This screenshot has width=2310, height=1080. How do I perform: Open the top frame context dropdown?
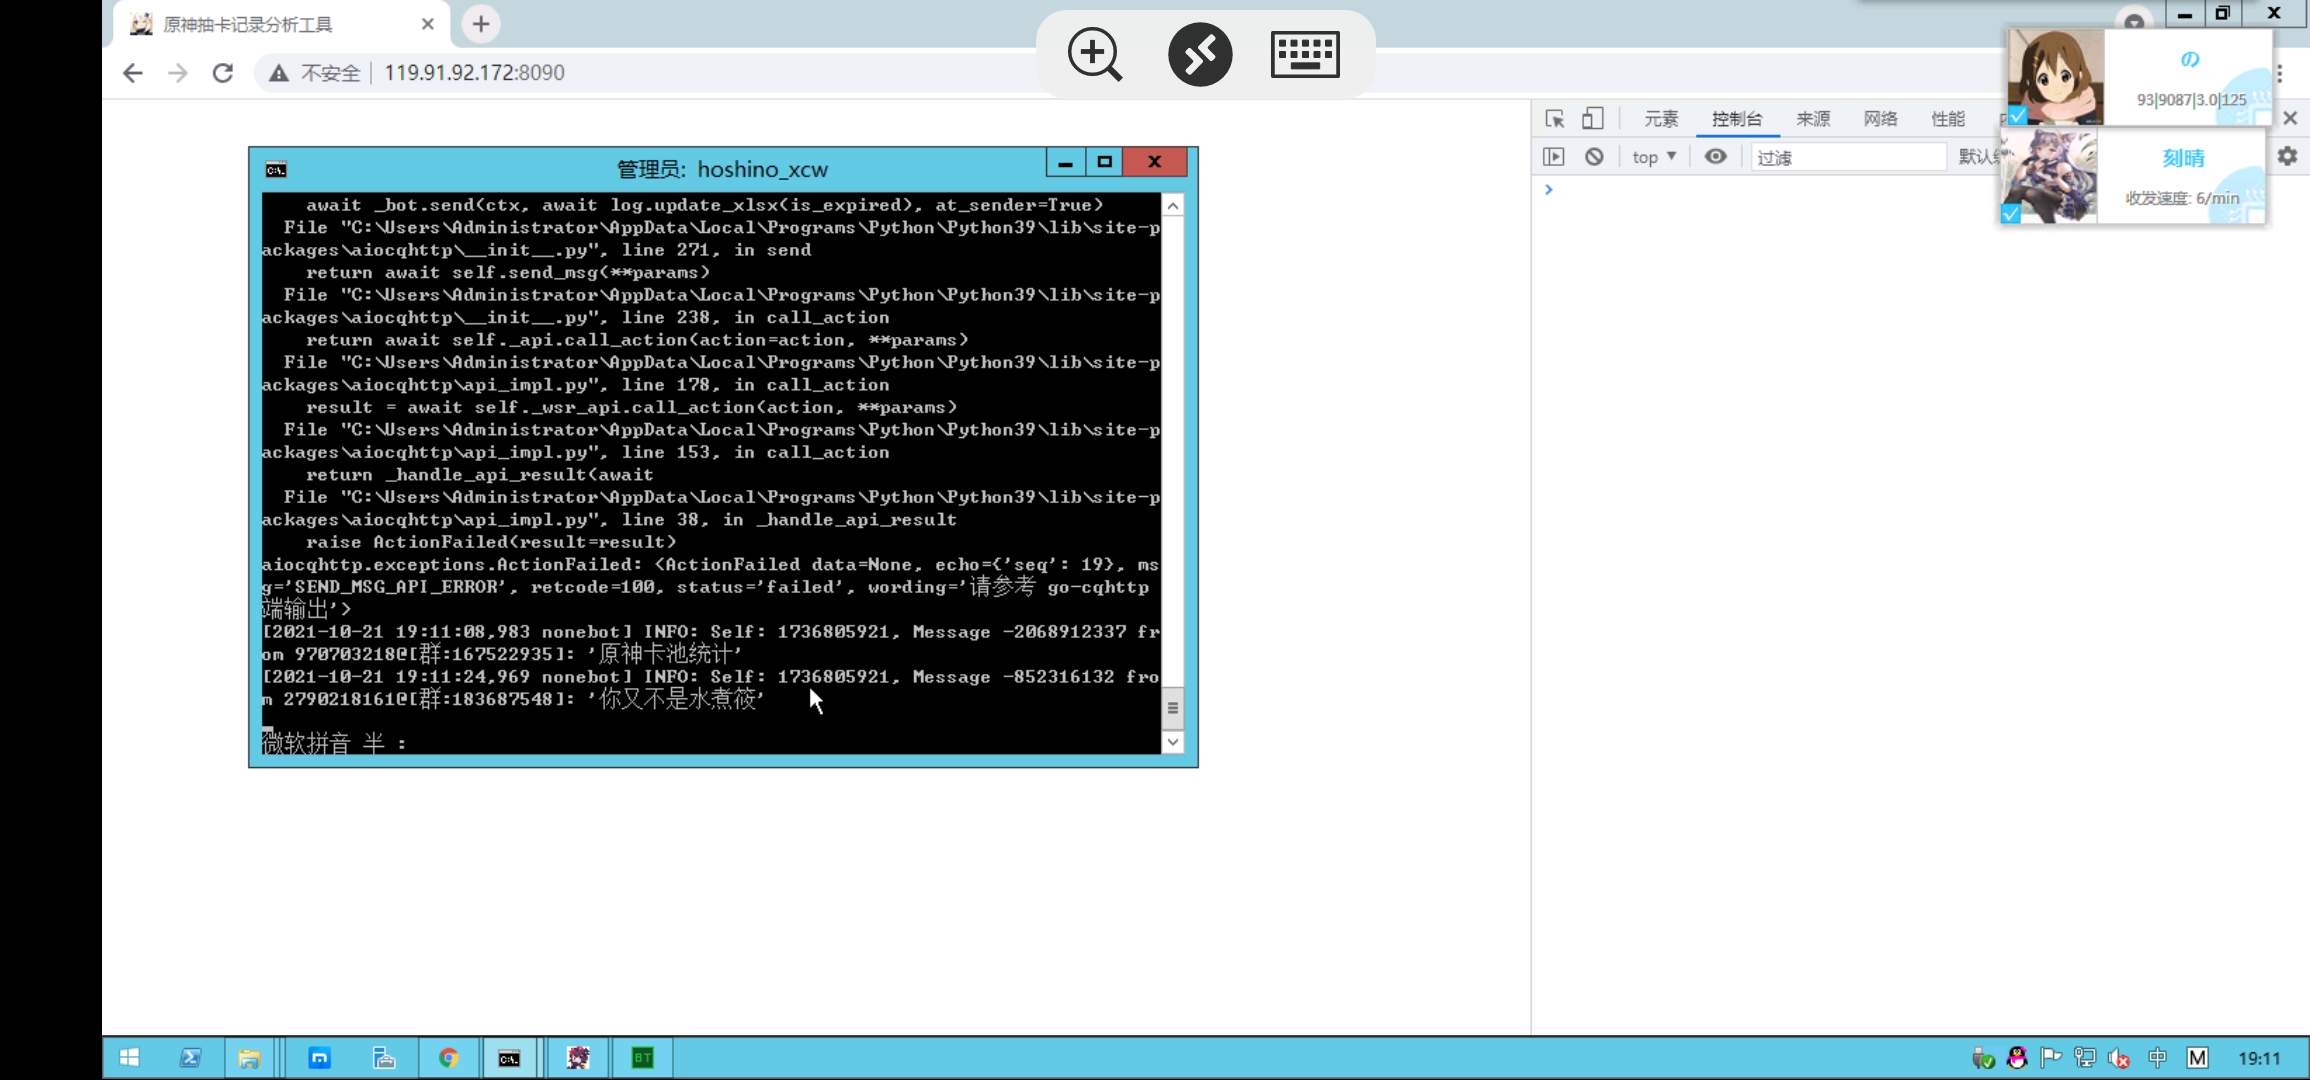coord(1653,157)
